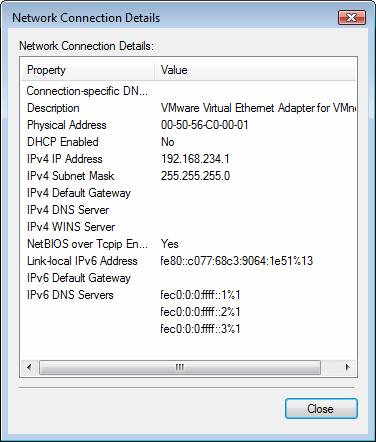The height and width of the screenshot is (442, 376).
Task: Click the IPv4 Default Gateway row
Action: [x=189, y=193]
